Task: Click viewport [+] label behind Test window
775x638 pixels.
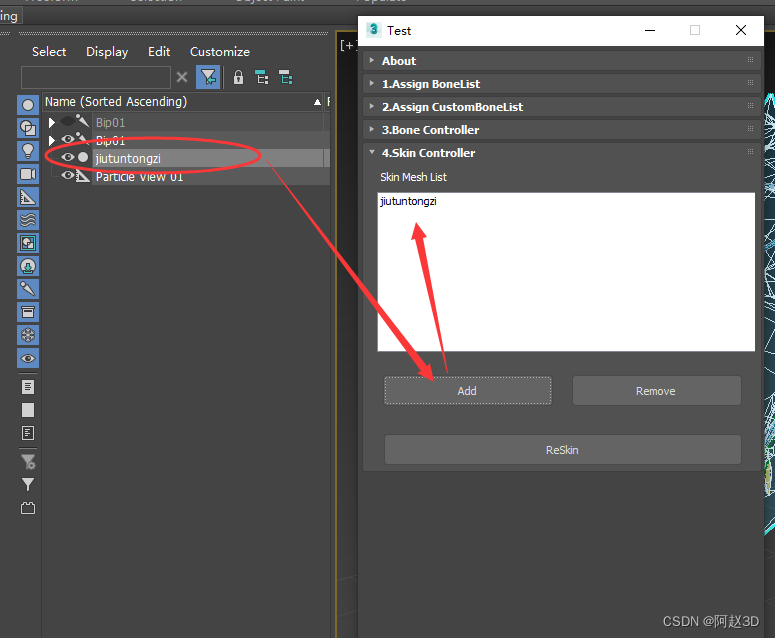Action: click(x=348, y=45)
